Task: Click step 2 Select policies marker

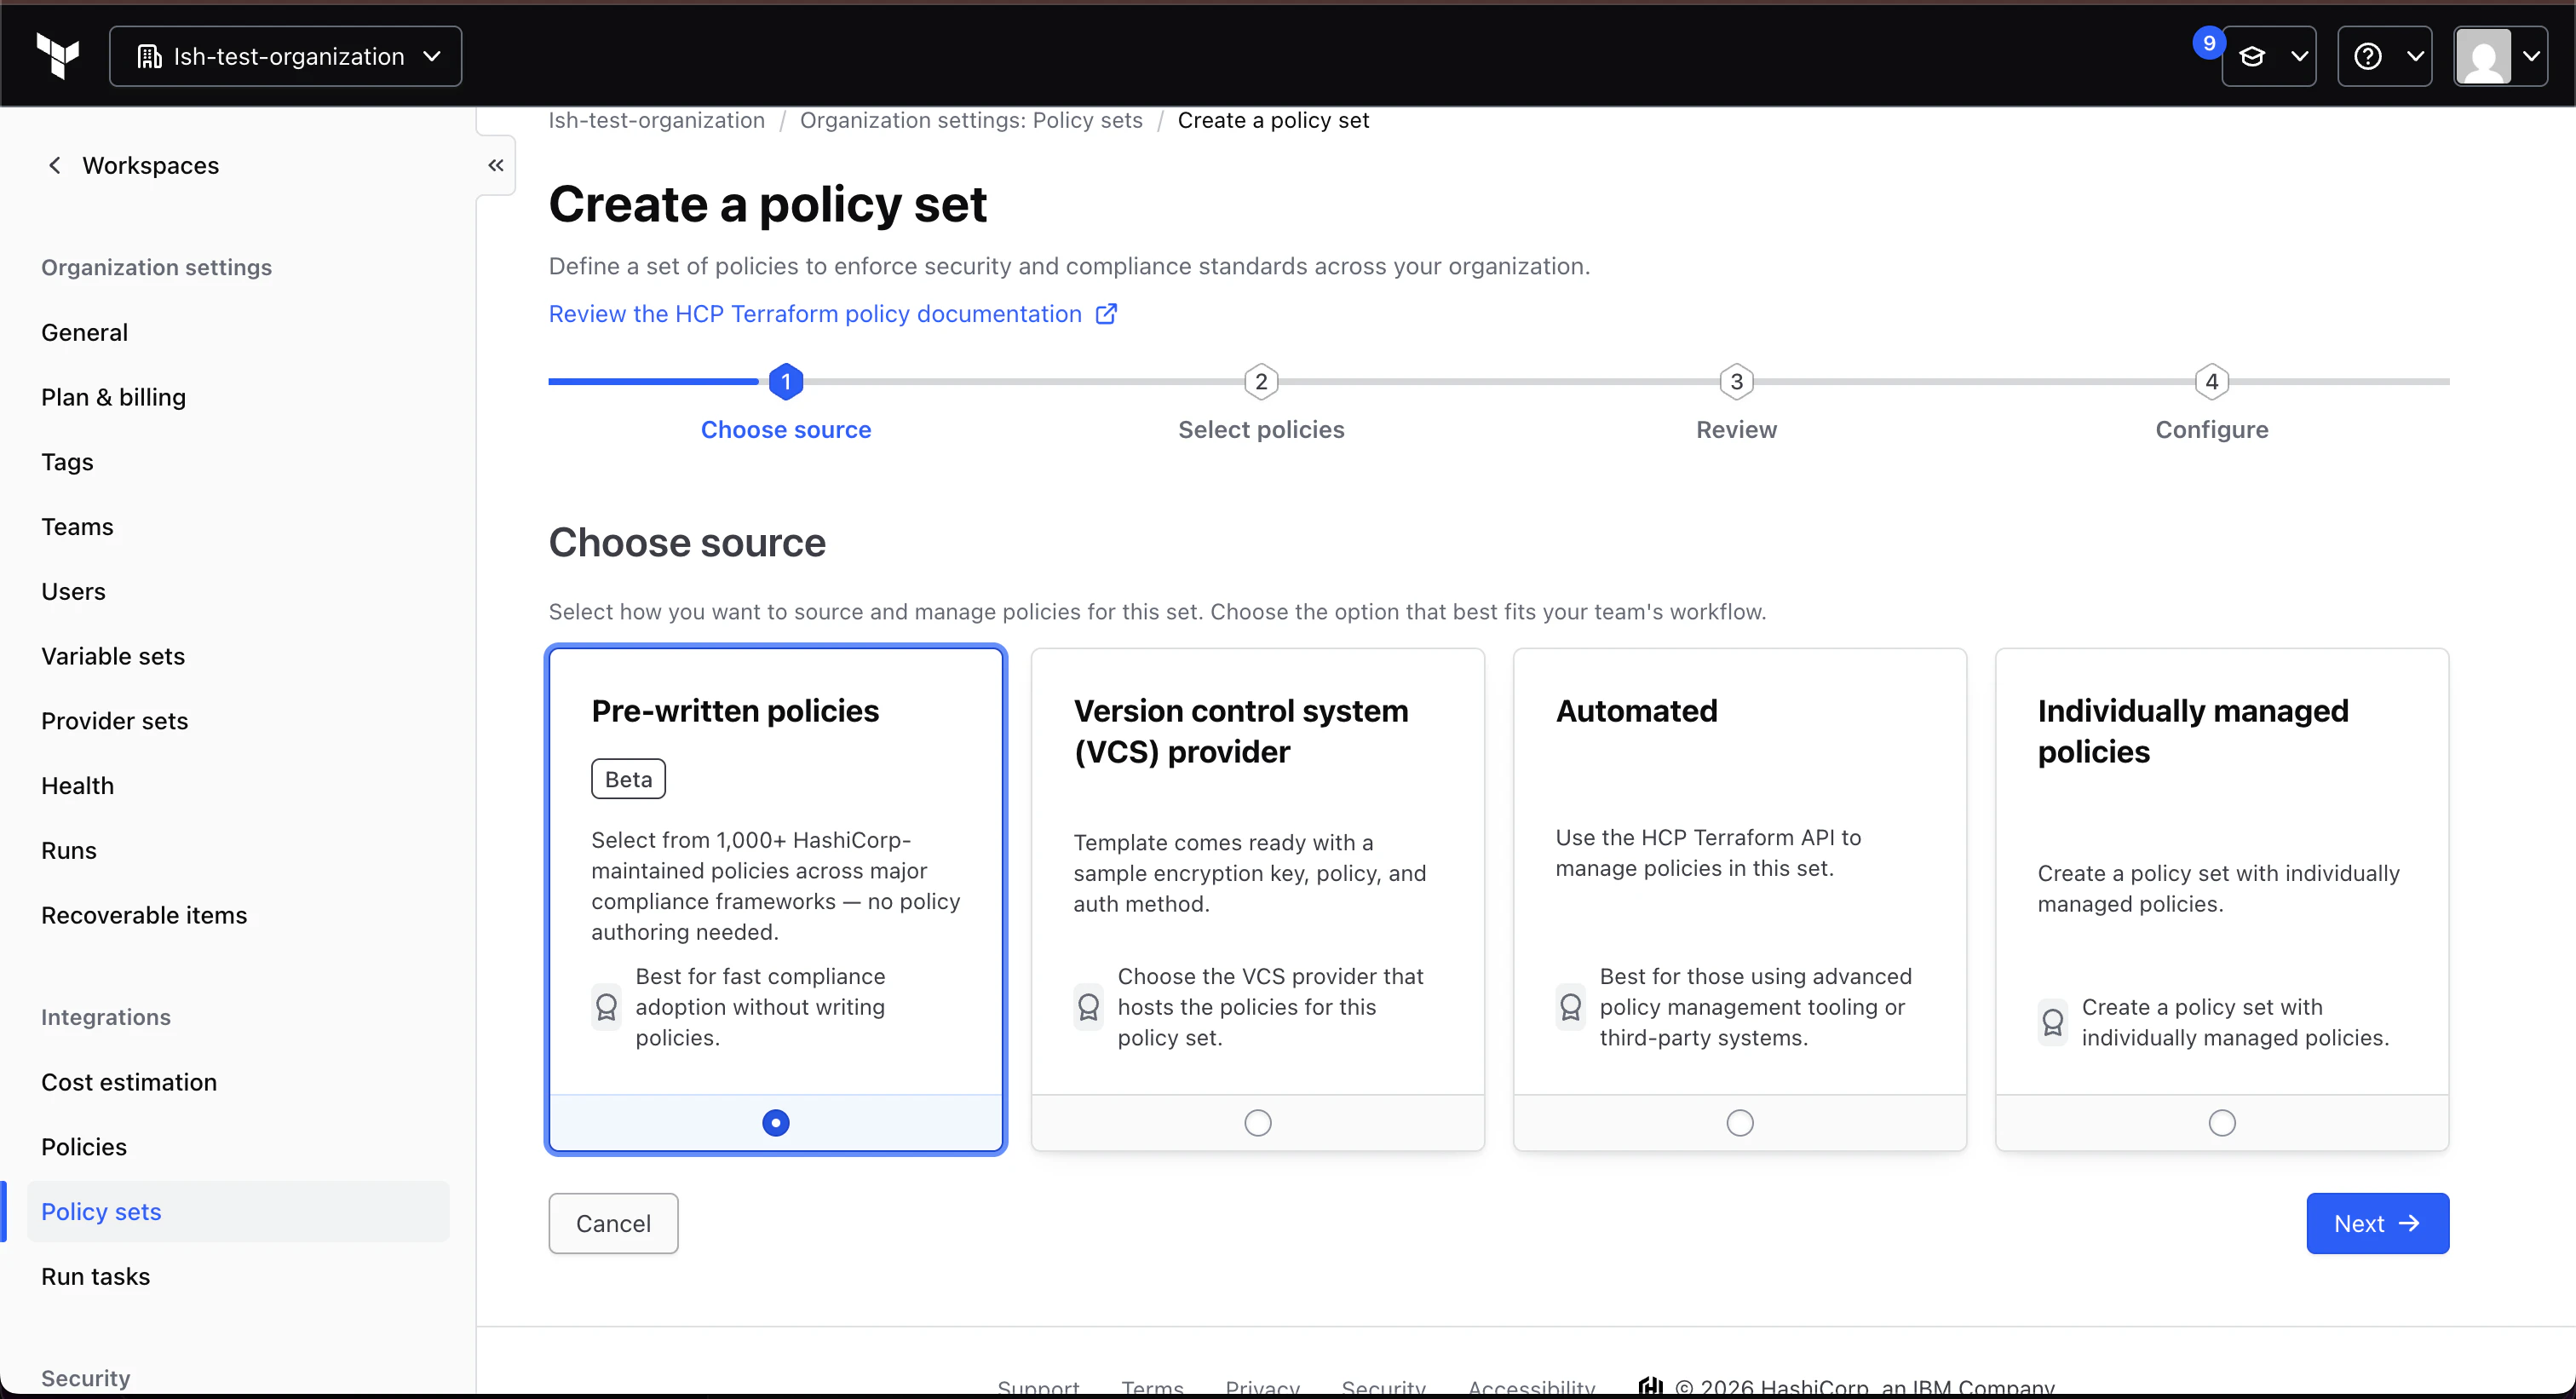Action: (1262, 381)
